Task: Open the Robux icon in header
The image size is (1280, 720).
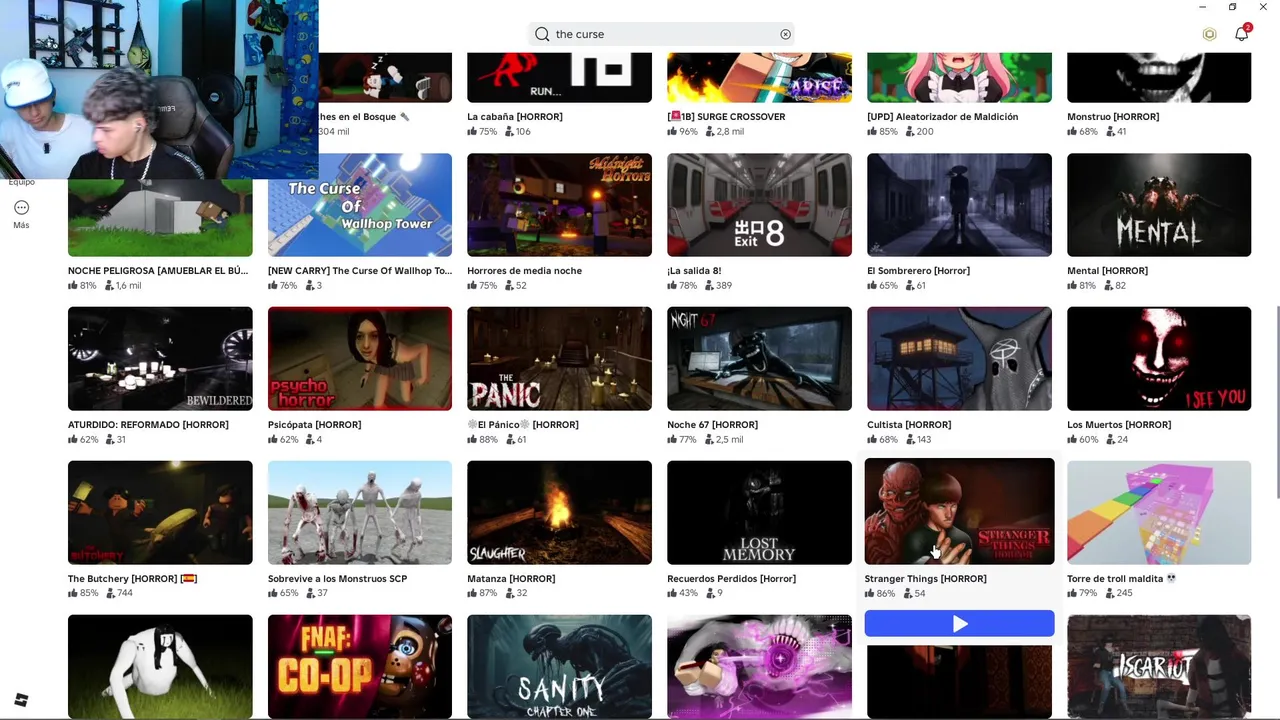Action: (x=1209, y=34)
